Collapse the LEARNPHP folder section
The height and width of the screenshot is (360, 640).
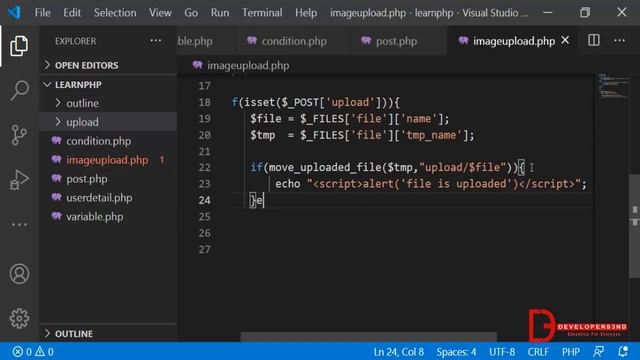pos(108,84)
